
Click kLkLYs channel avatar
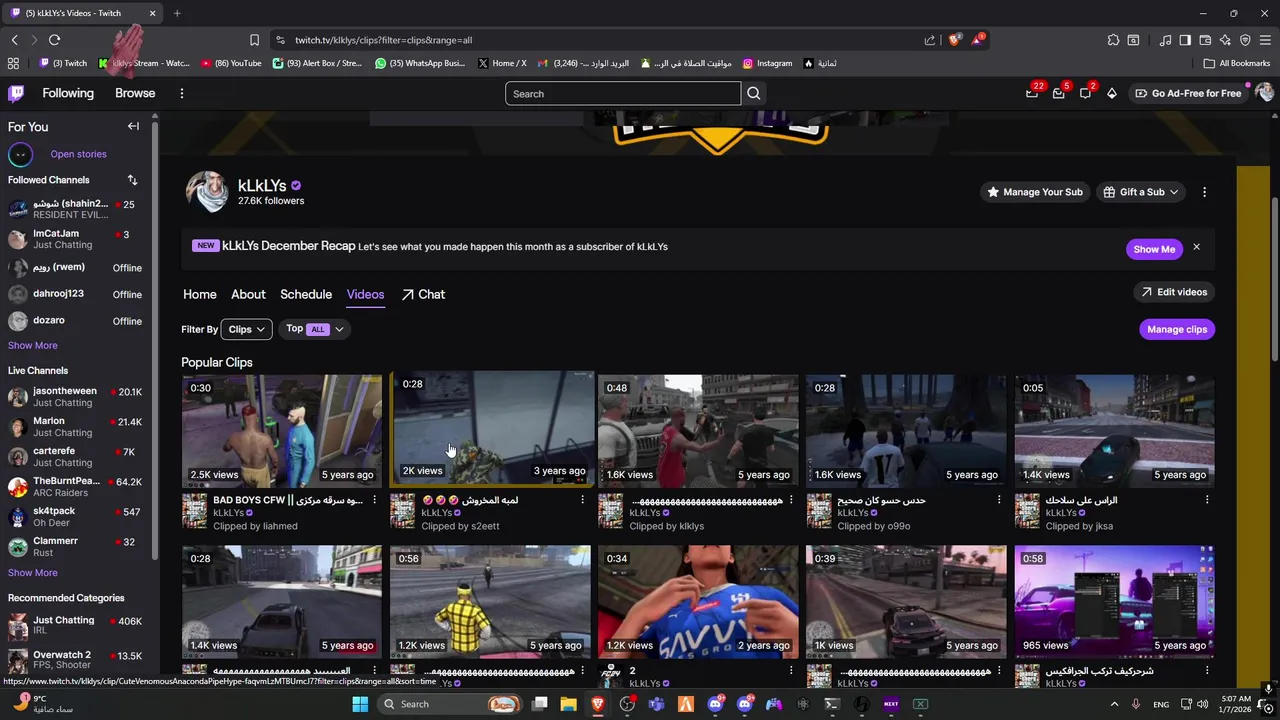(207, 192)
